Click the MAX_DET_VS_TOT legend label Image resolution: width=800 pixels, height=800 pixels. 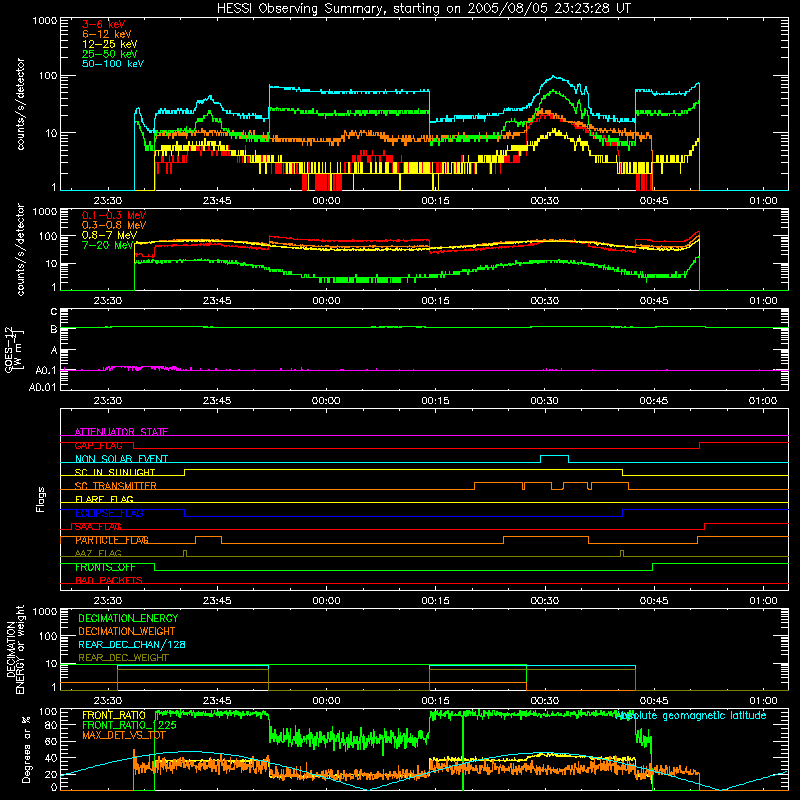click(x=123, y=735)
